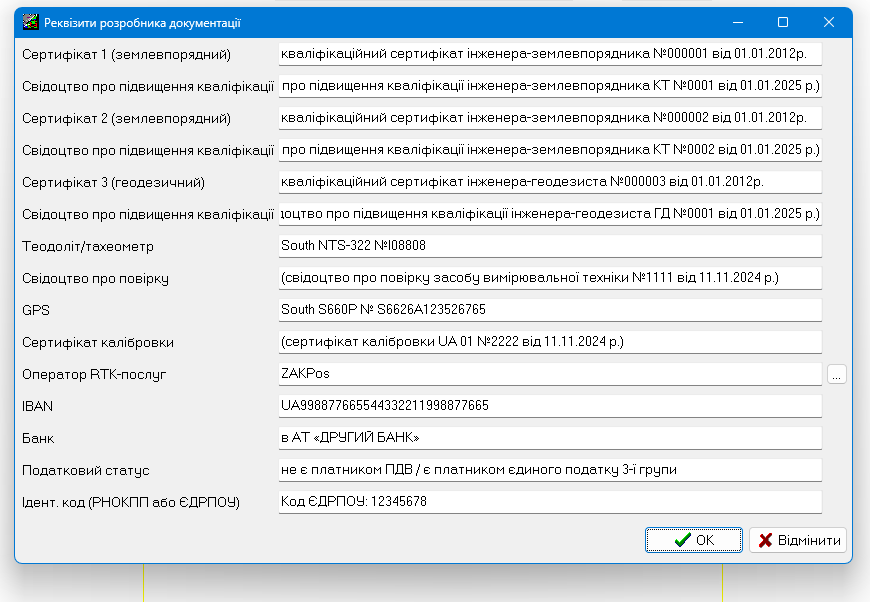Open the RTK operator browse ellipsis button
870x602 pixels.
[837, 374]
